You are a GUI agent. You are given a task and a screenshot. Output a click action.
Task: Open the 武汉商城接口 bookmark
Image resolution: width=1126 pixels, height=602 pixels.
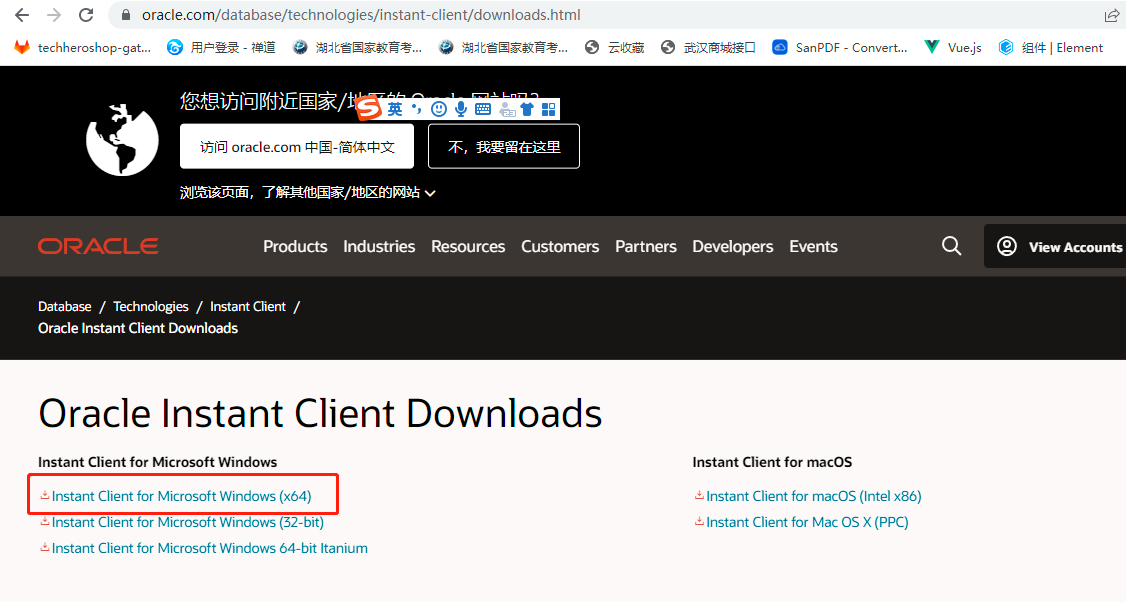pyautogui.click(x=708, y=47)
